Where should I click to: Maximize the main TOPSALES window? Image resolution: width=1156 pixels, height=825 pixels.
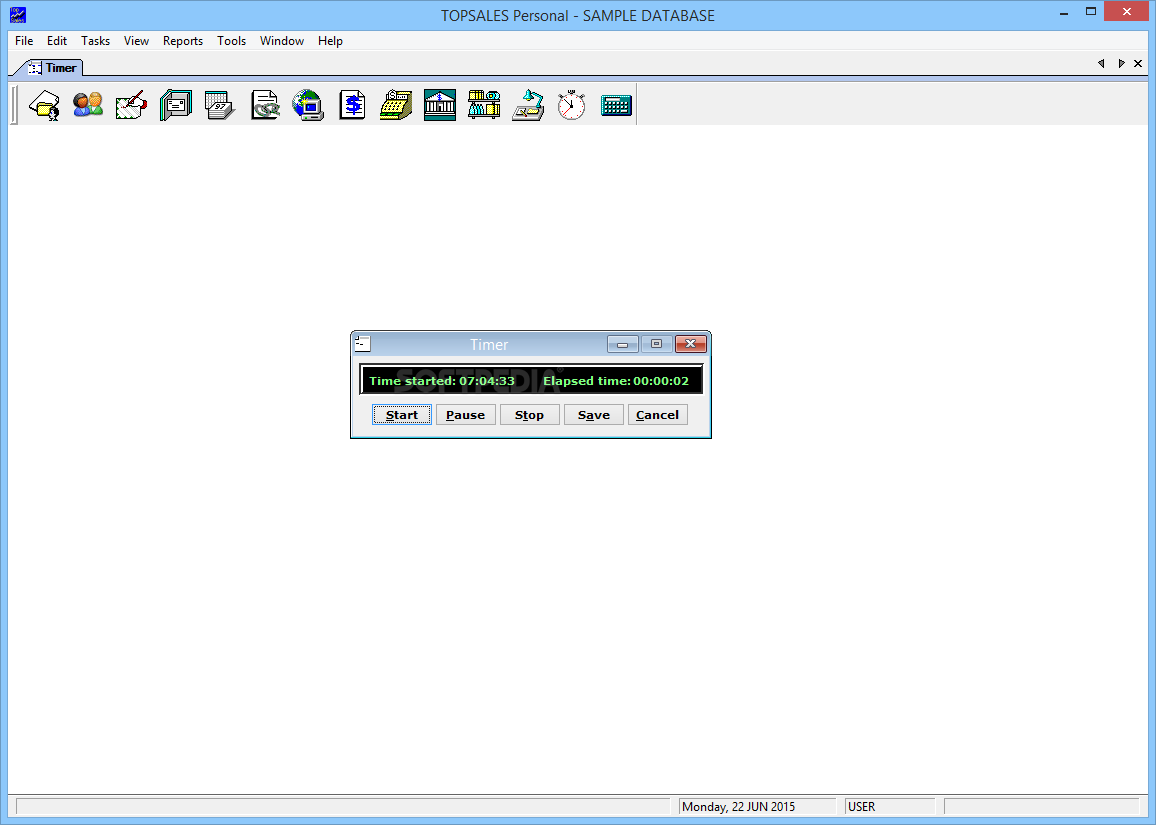click(x=1091, y=12)
